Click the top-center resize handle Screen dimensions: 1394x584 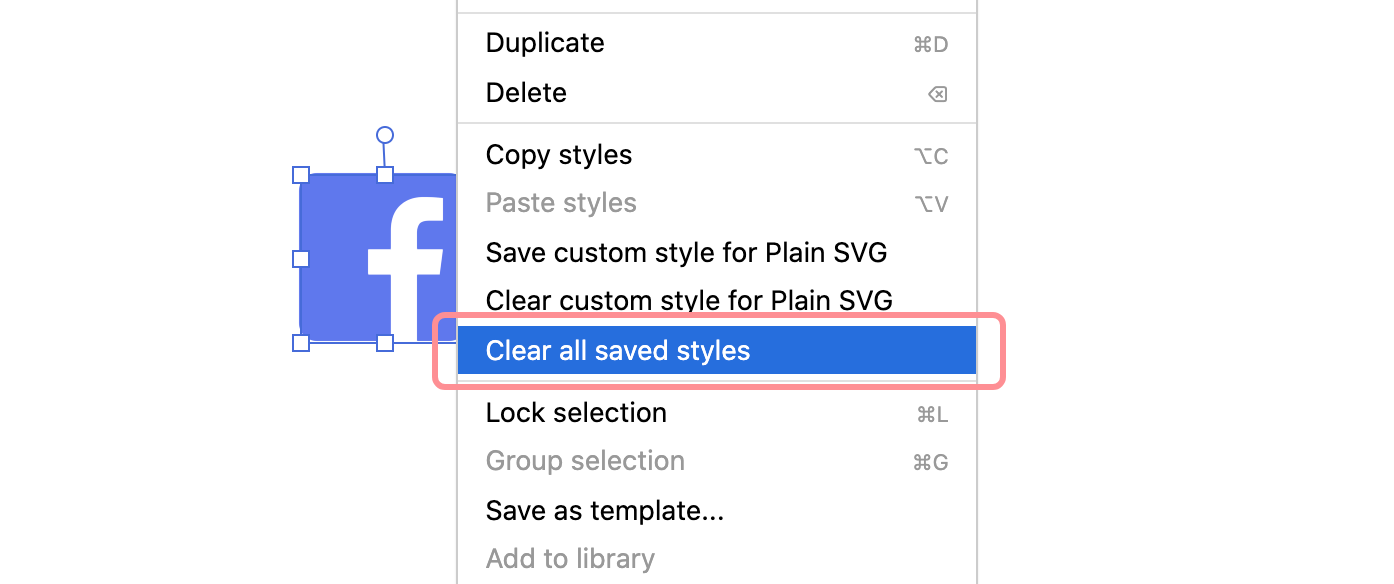point(384,173)
